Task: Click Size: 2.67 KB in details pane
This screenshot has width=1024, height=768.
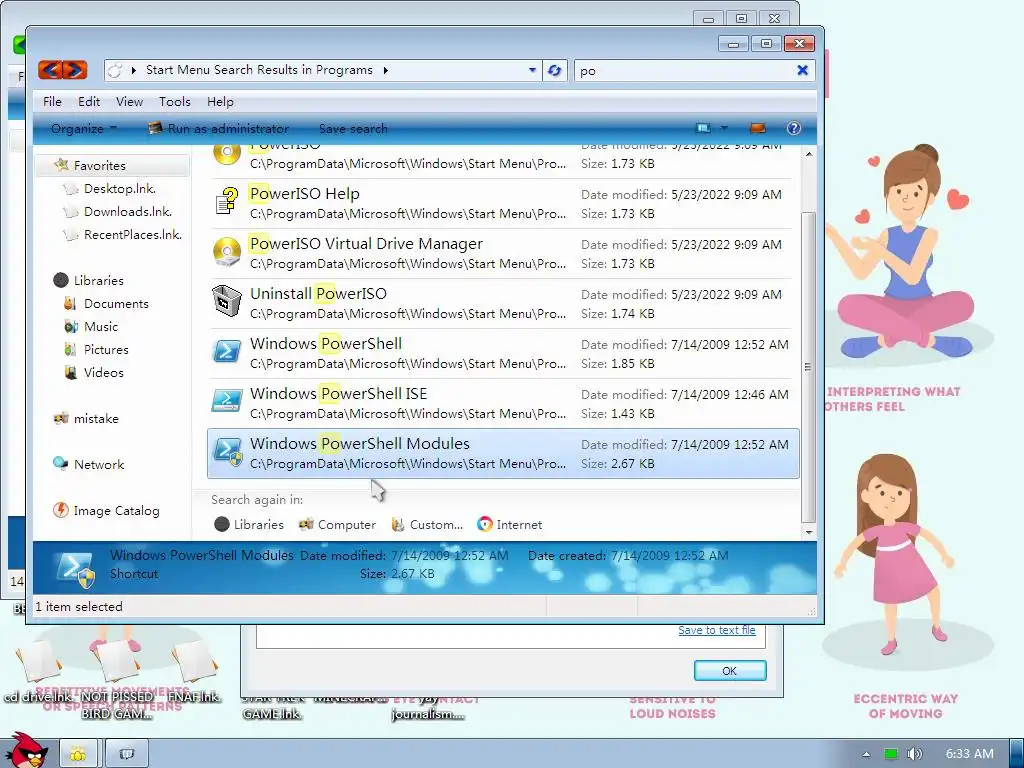Action: click(x=397, y=573)
